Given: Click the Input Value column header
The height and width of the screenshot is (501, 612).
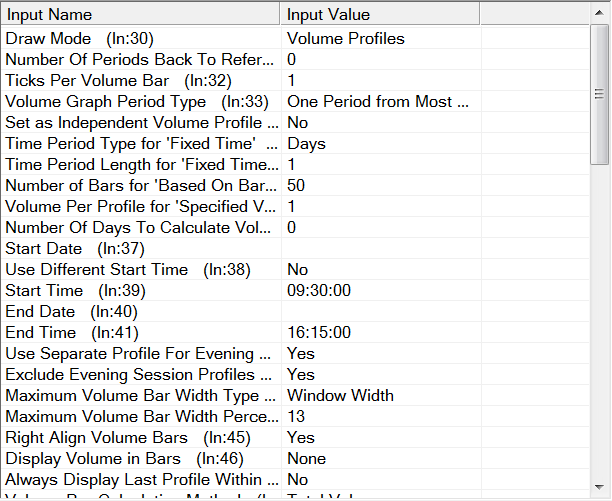Looking at the screenshot, I should (x=380, y=14).
